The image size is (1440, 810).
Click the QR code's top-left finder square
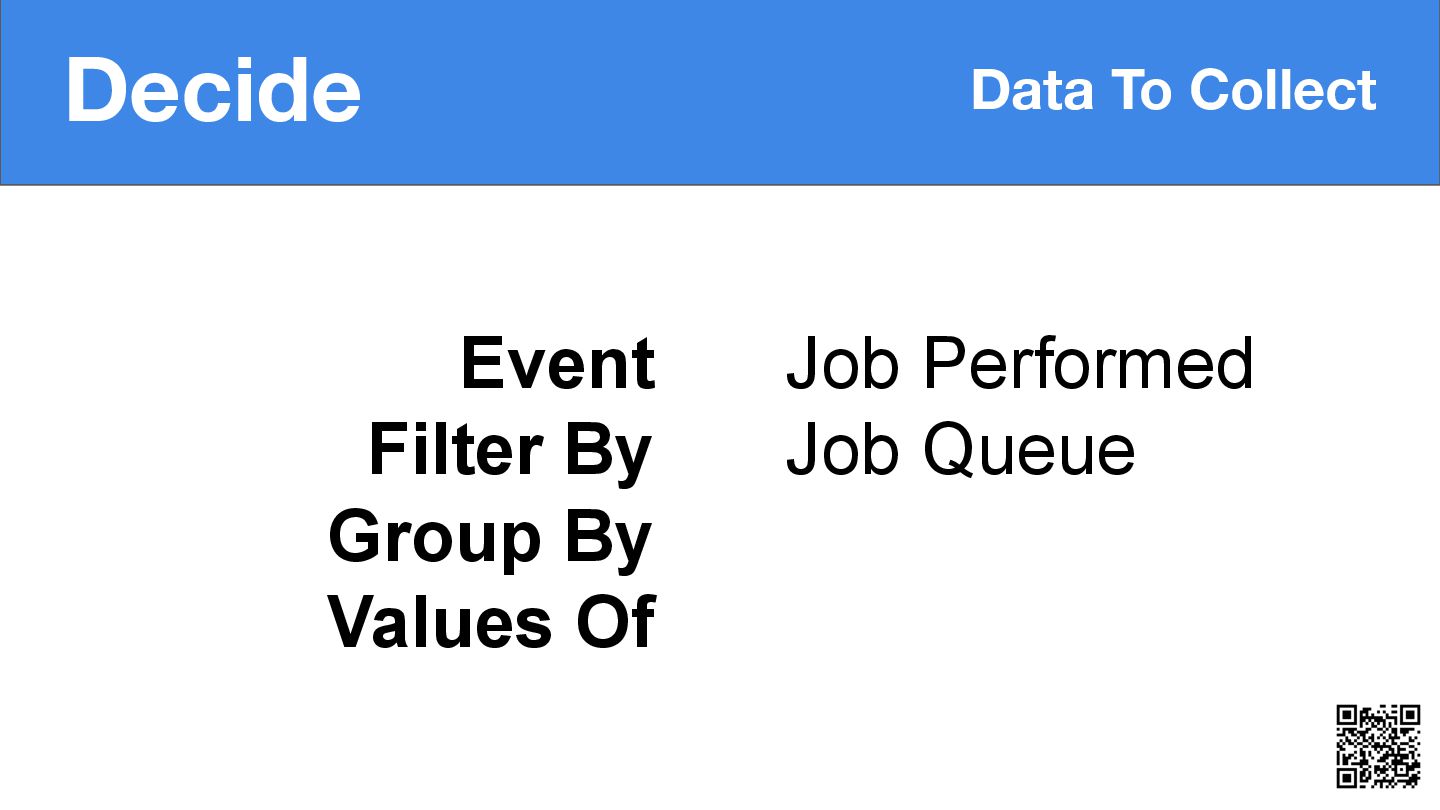pyautogui.click(x=1347, y=715)
